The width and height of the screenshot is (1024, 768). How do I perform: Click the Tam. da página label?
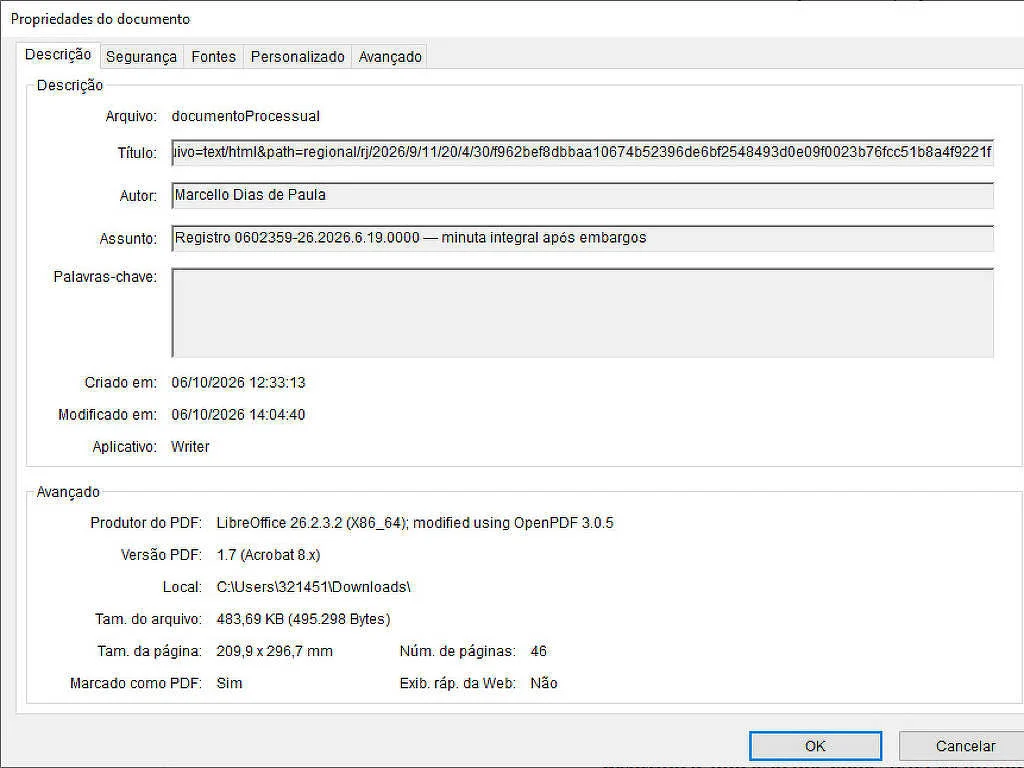[150, 651]
